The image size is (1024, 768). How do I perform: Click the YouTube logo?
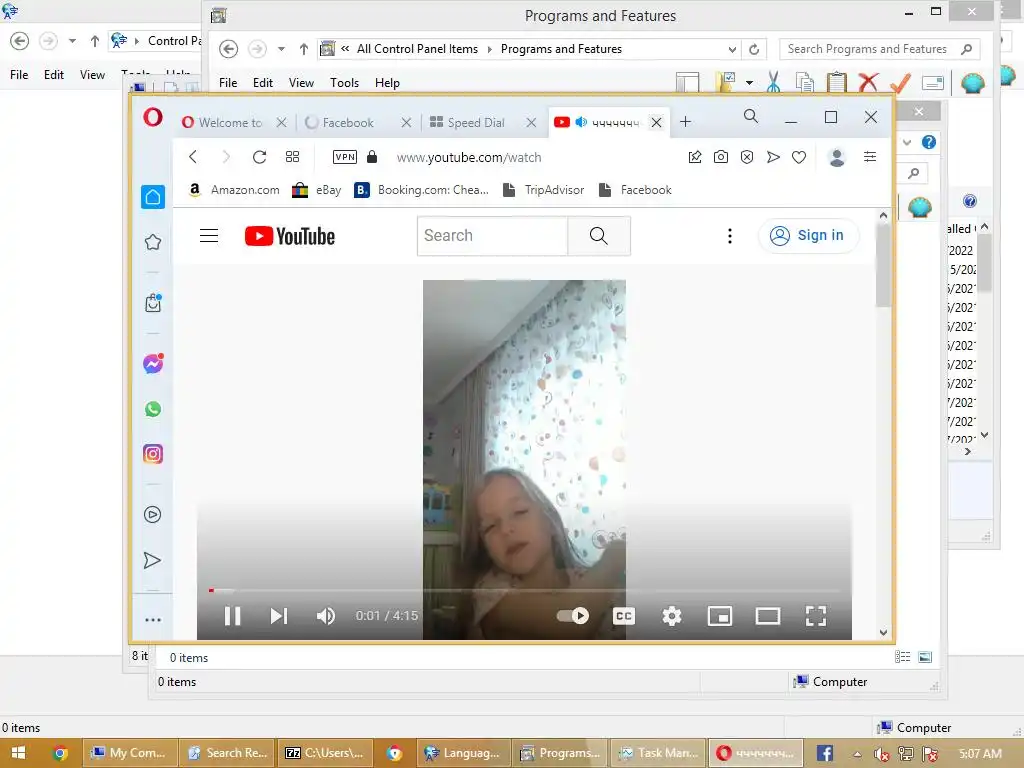click(290, 236)
